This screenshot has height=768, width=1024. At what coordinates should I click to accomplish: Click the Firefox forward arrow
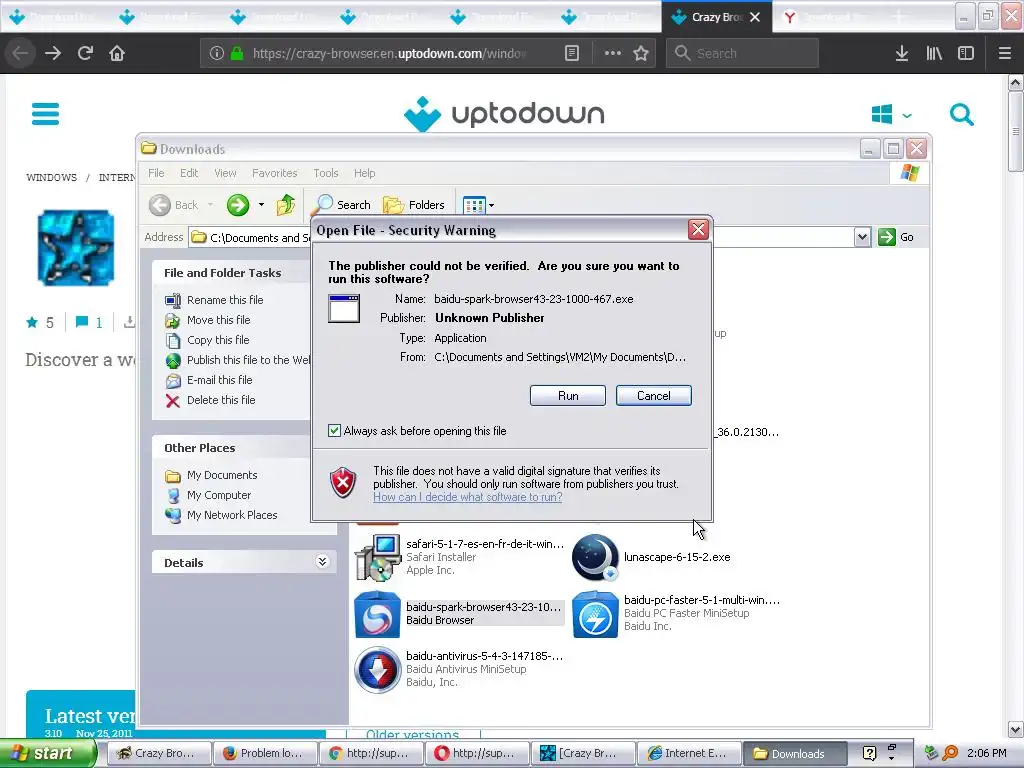(x=53, y=53)
